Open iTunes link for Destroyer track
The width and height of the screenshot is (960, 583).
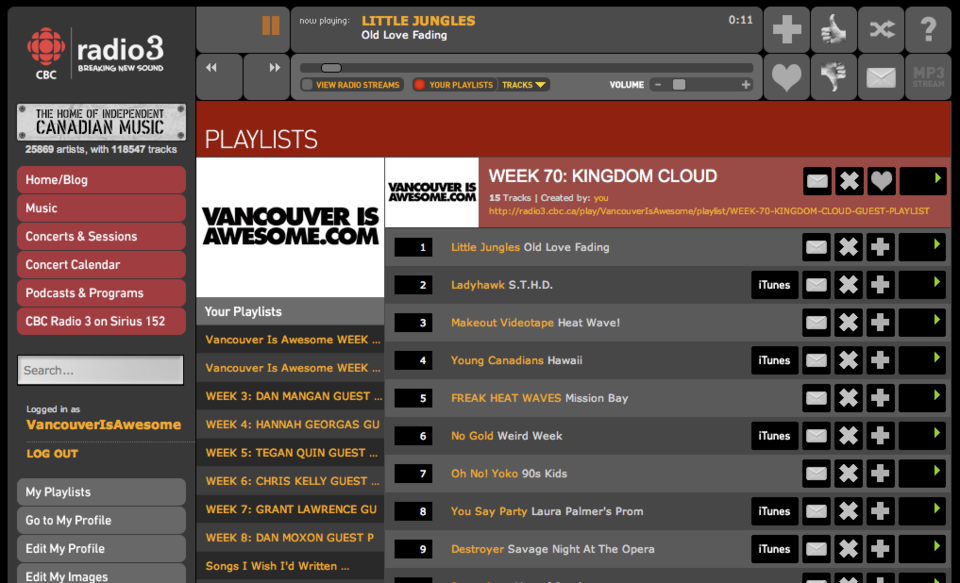[x=774, y=549]
